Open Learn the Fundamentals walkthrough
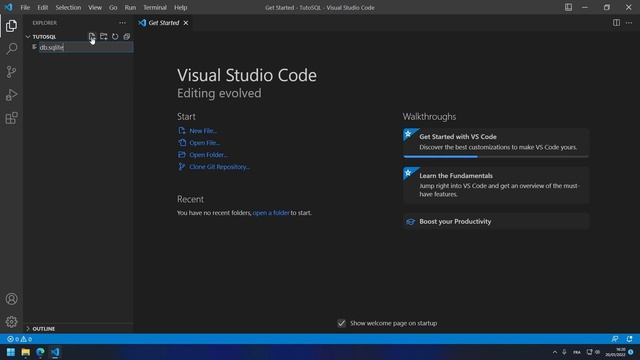Image resolution: width=640 pixels, height=360 pixels. pyautogui.click(x=496, y=185)
